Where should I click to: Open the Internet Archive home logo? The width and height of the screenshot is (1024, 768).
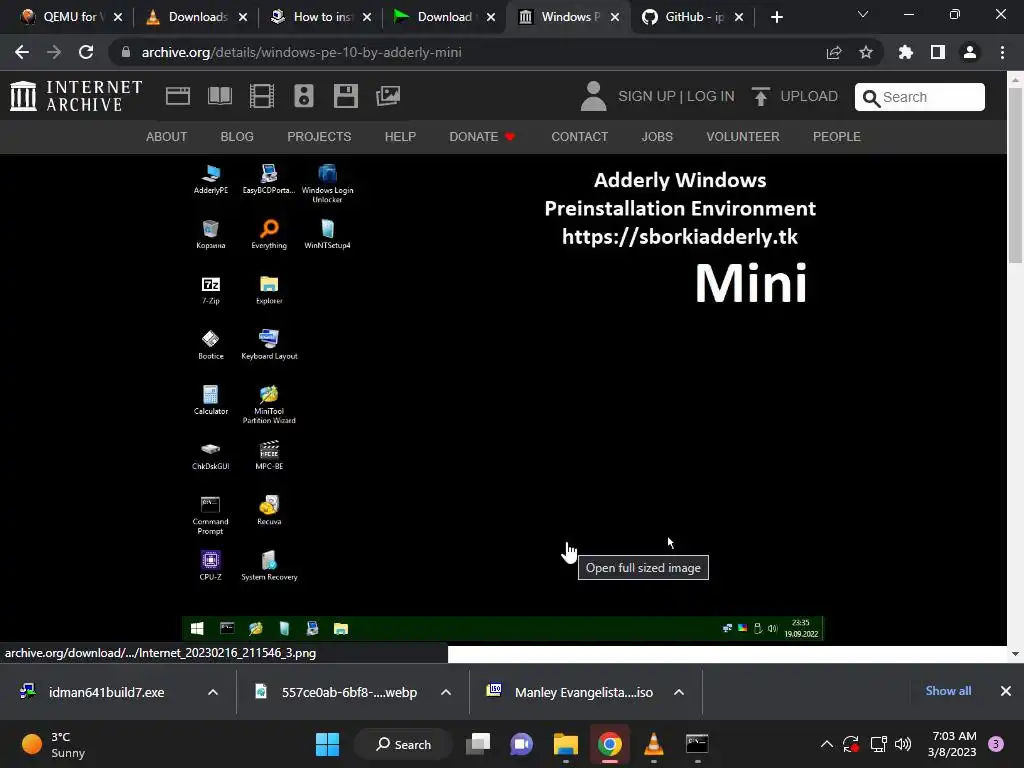76,96
